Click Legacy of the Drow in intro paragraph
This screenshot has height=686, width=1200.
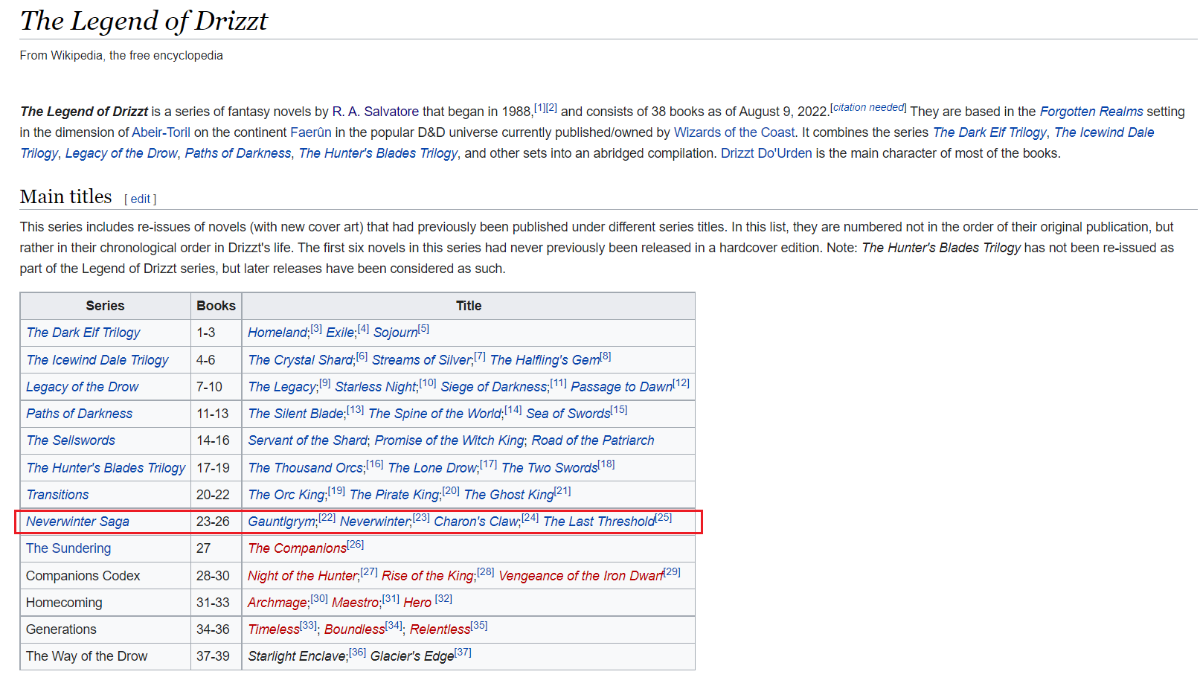click(x=122, y=153)
